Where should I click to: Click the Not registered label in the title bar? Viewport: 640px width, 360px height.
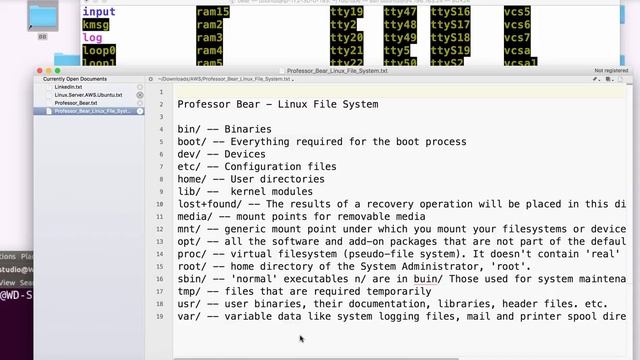click(x=611, y=71)
